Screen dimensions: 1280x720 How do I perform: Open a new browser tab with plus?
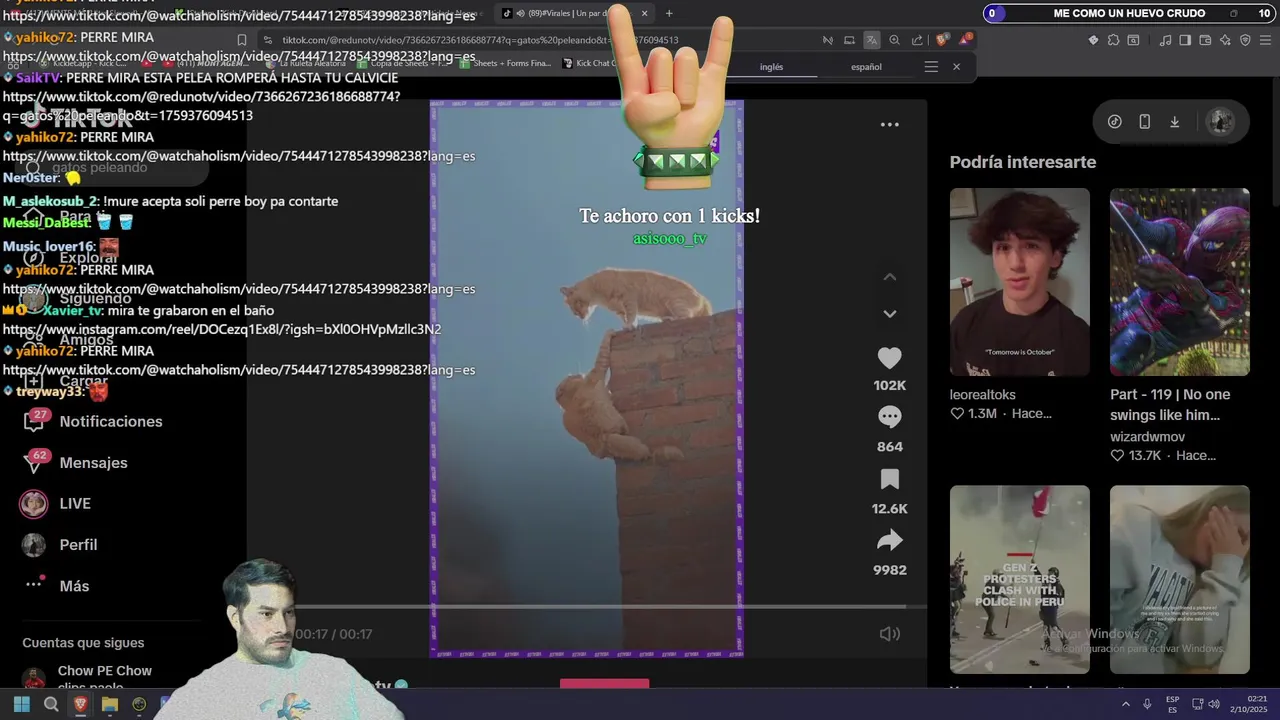click(669, 13)
